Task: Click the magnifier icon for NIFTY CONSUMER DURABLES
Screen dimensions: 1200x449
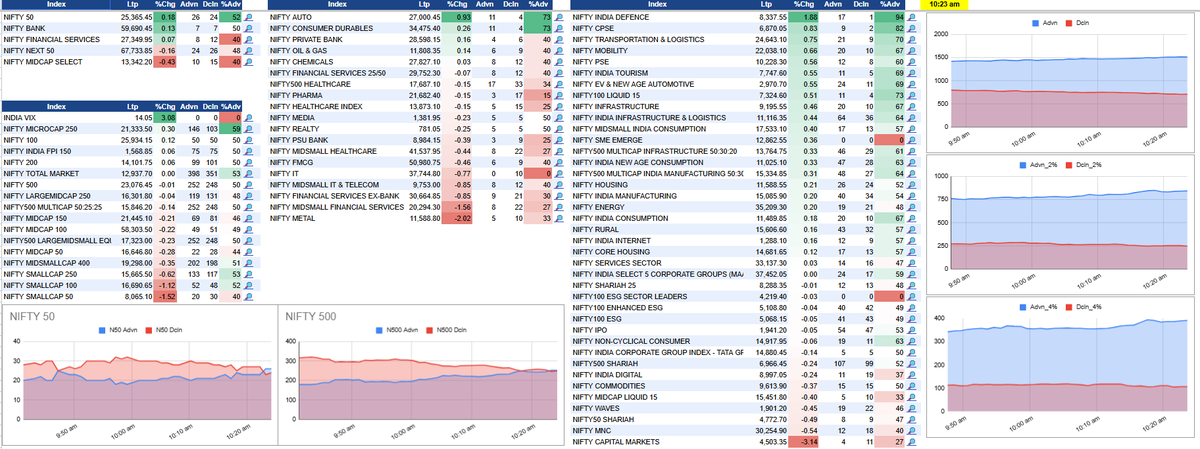Action: coord(560,29)
